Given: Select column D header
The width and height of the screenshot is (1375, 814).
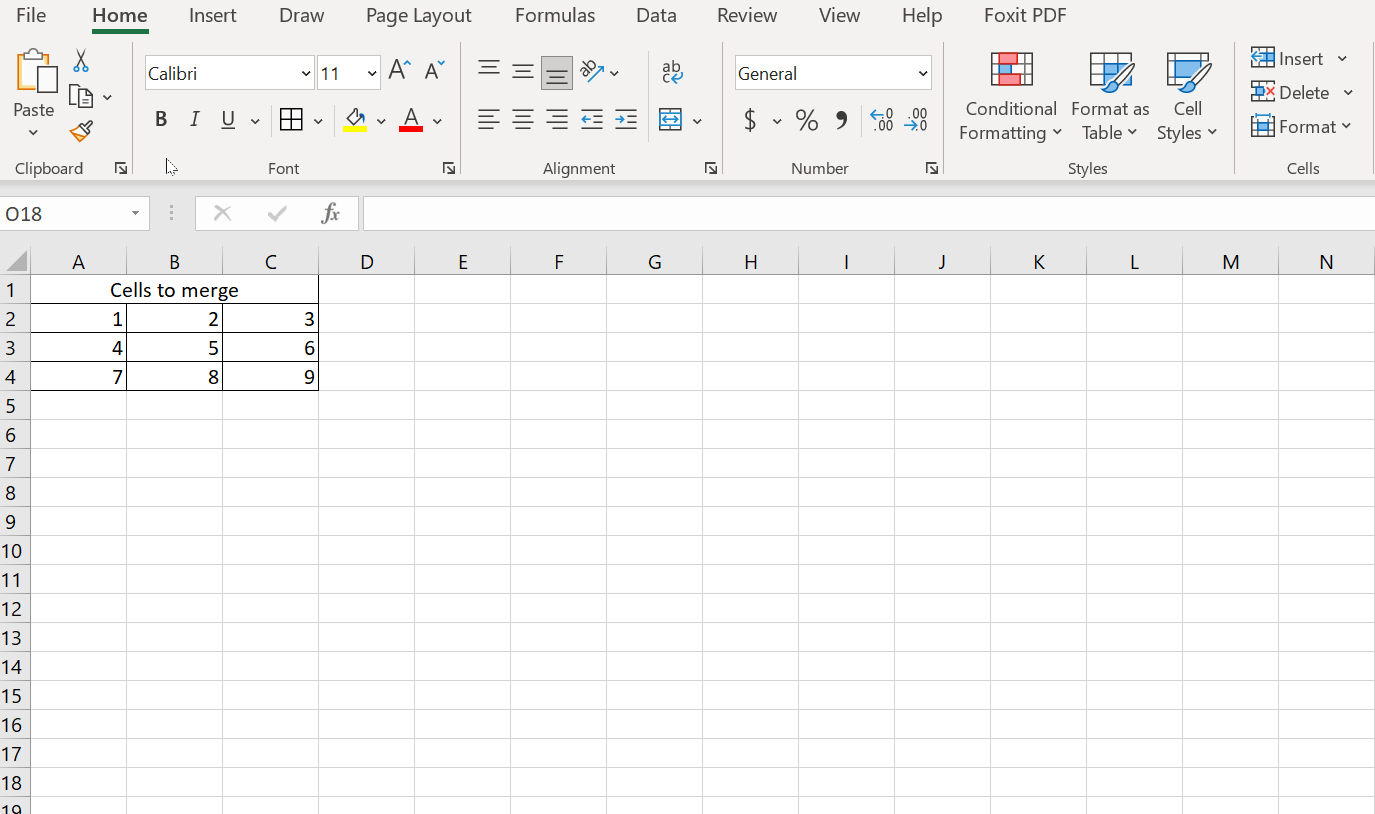Looking at the screenshot, I should 367,262.
